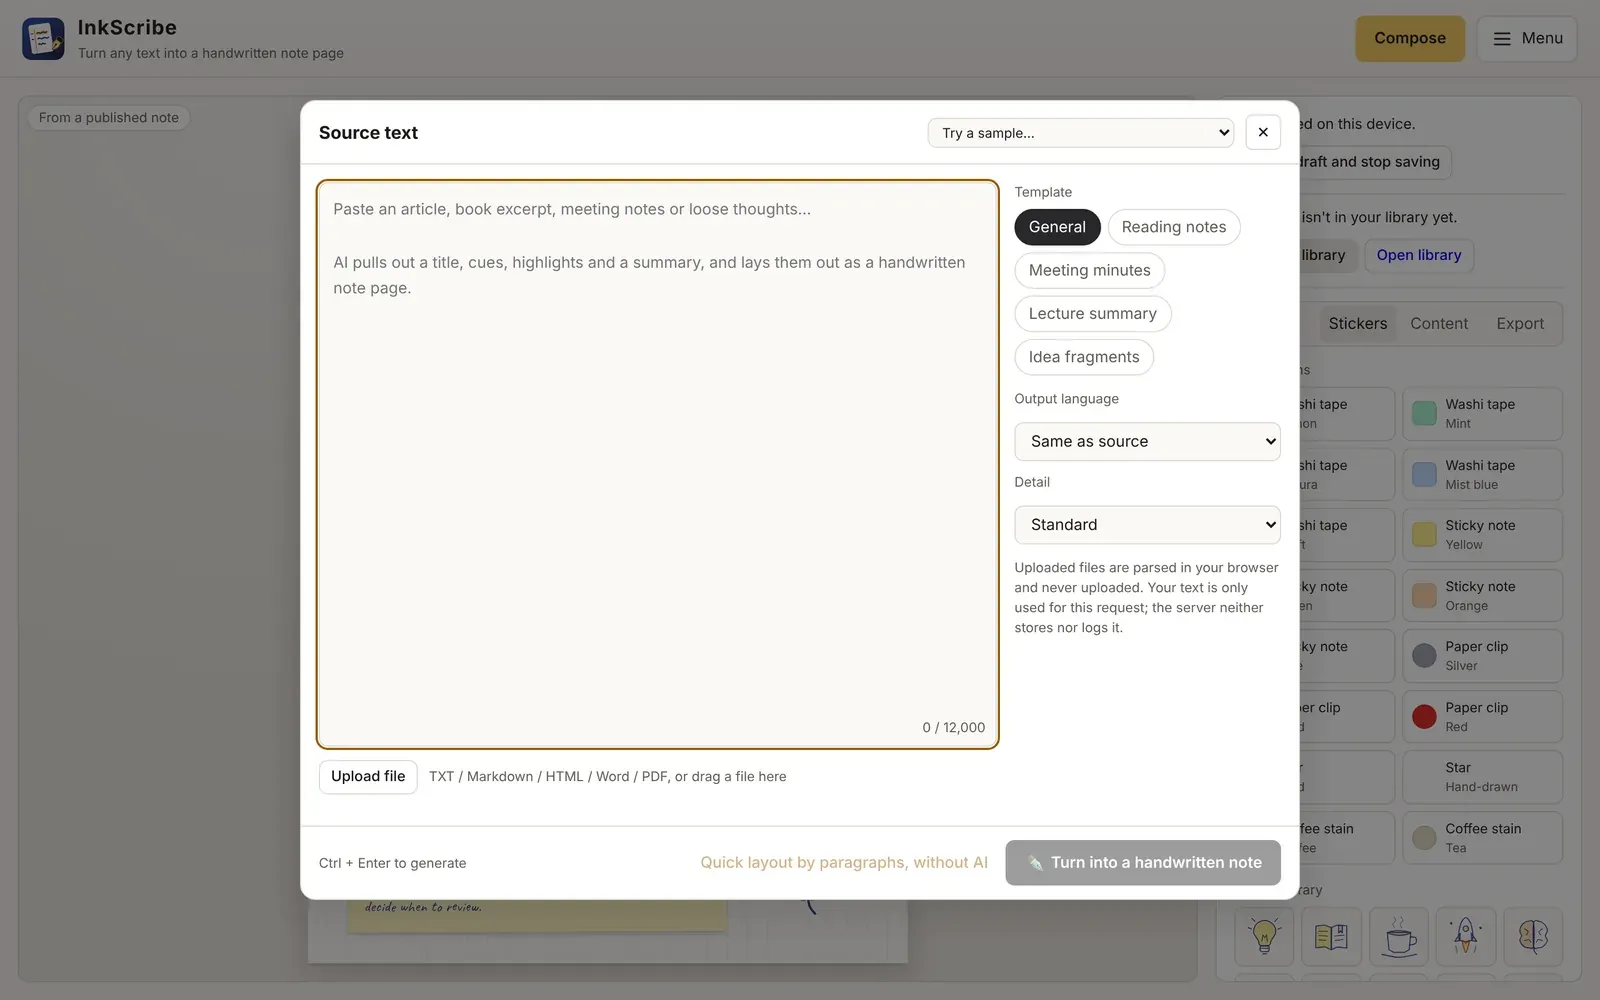Select the Lecture summary template
The height and width of the screenshot is (1000, 1600).
(1093, 314)
